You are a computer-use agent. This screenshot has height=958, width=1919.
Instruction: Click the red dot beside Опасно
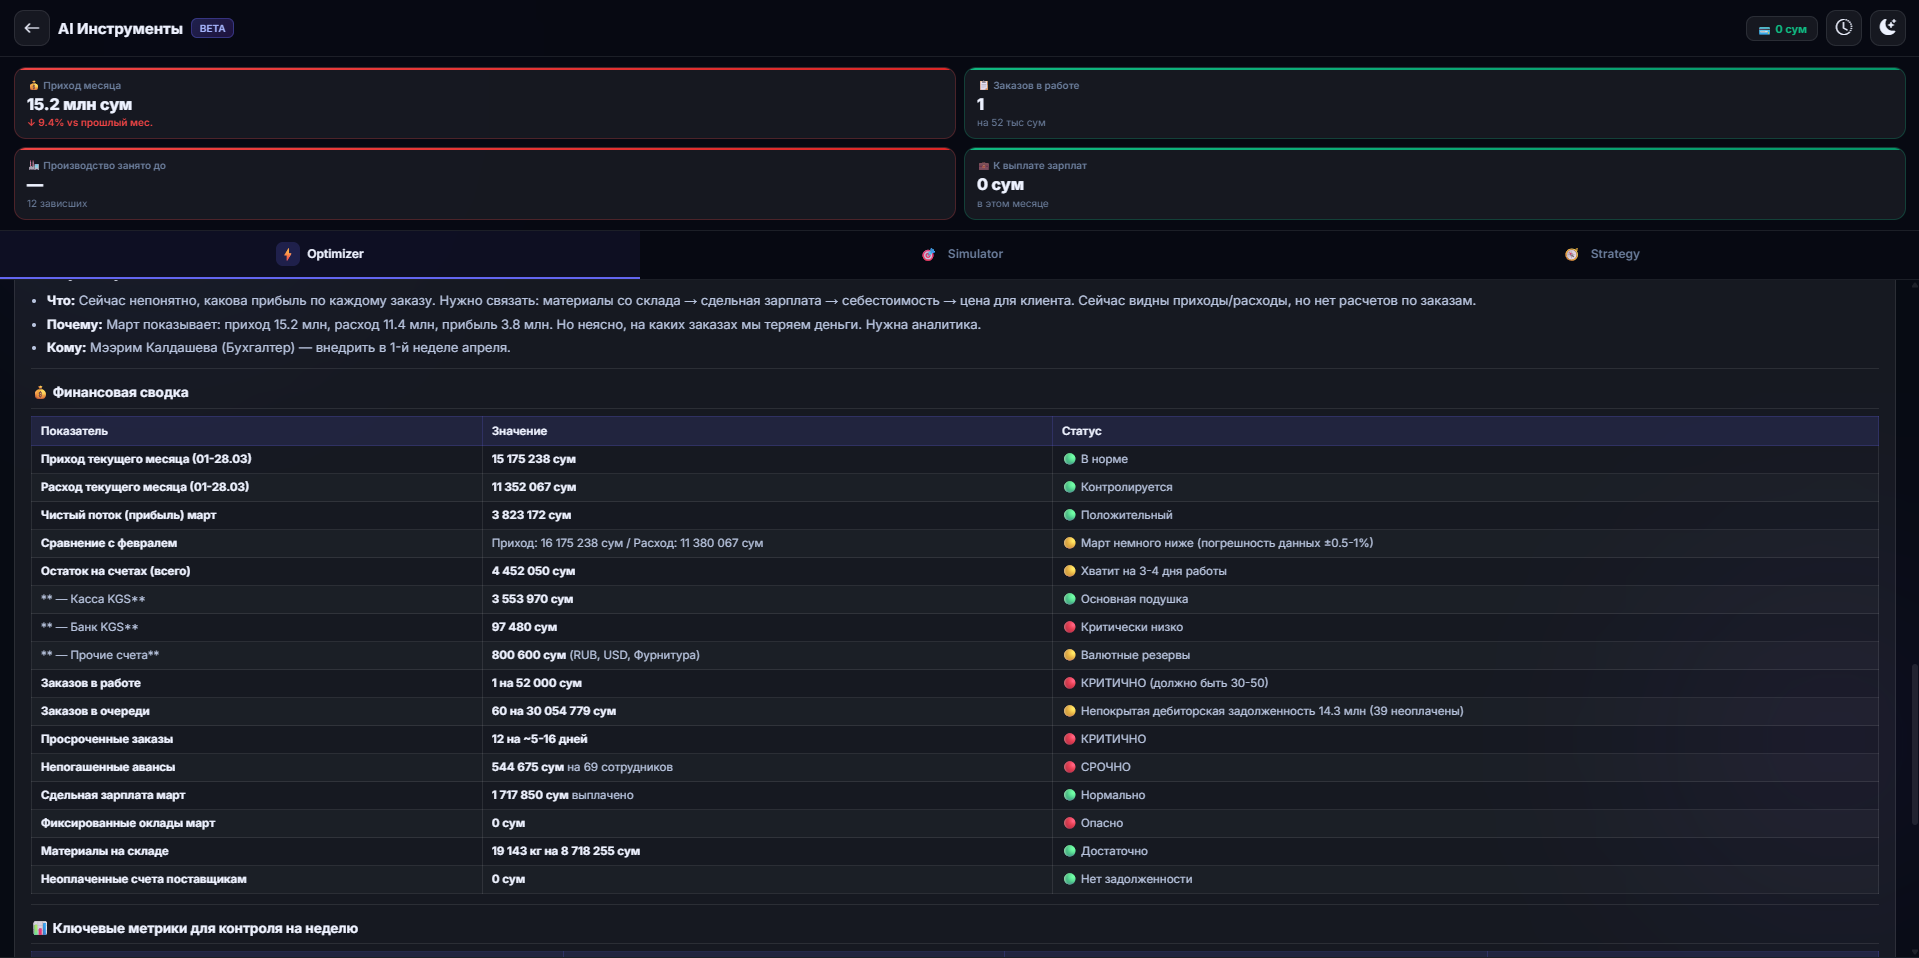(x=1069, y=823)
